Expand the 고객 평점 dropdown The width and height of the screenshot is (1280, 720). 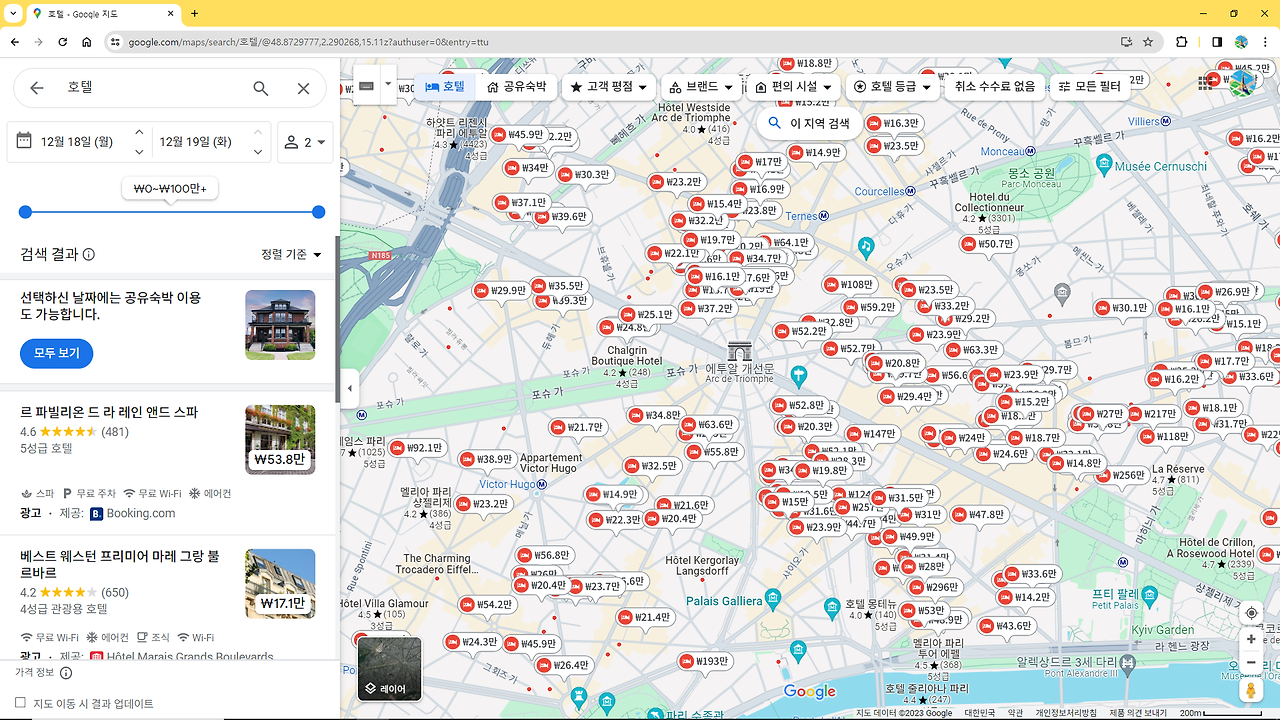coord(609,87)
